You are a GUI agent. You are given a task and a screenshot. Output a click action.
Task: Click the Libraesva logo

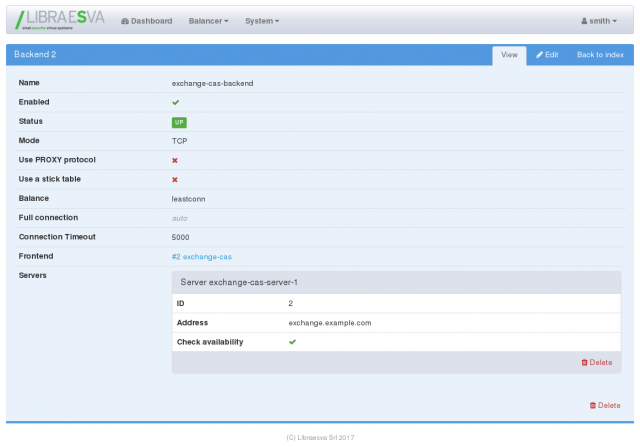(58, 20)
